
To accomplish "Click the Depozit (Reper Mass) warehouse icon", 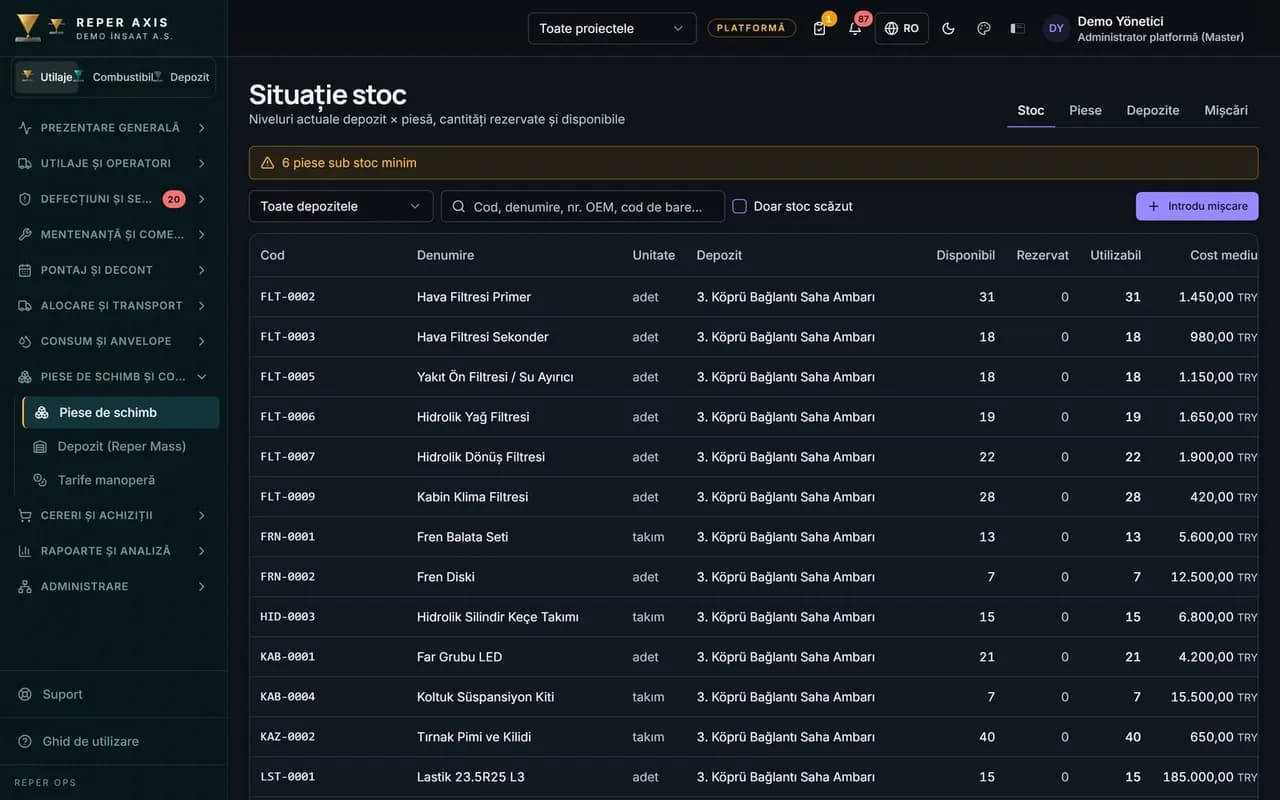I will 40,446.
